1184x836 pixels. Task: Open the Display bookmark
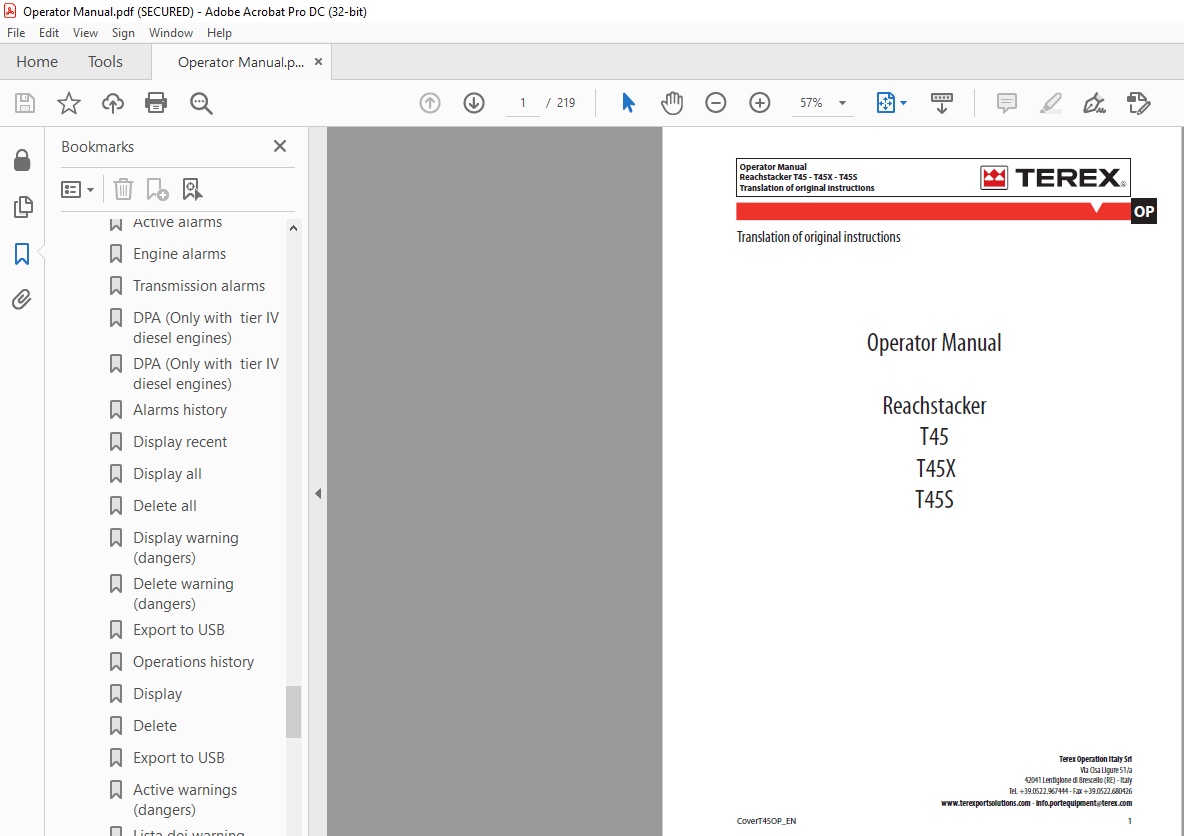pyautogui.click(x=157, y=693)
